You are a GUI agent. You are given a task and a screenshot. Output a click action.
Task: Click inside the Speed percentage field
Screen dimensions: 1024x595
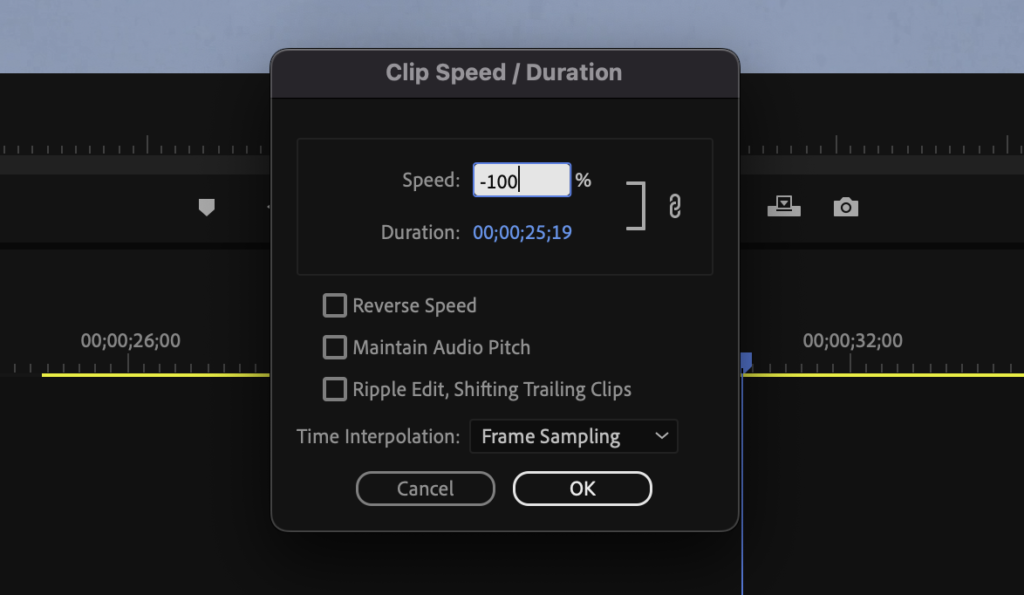pyautogui.click(x=522, y=180)
